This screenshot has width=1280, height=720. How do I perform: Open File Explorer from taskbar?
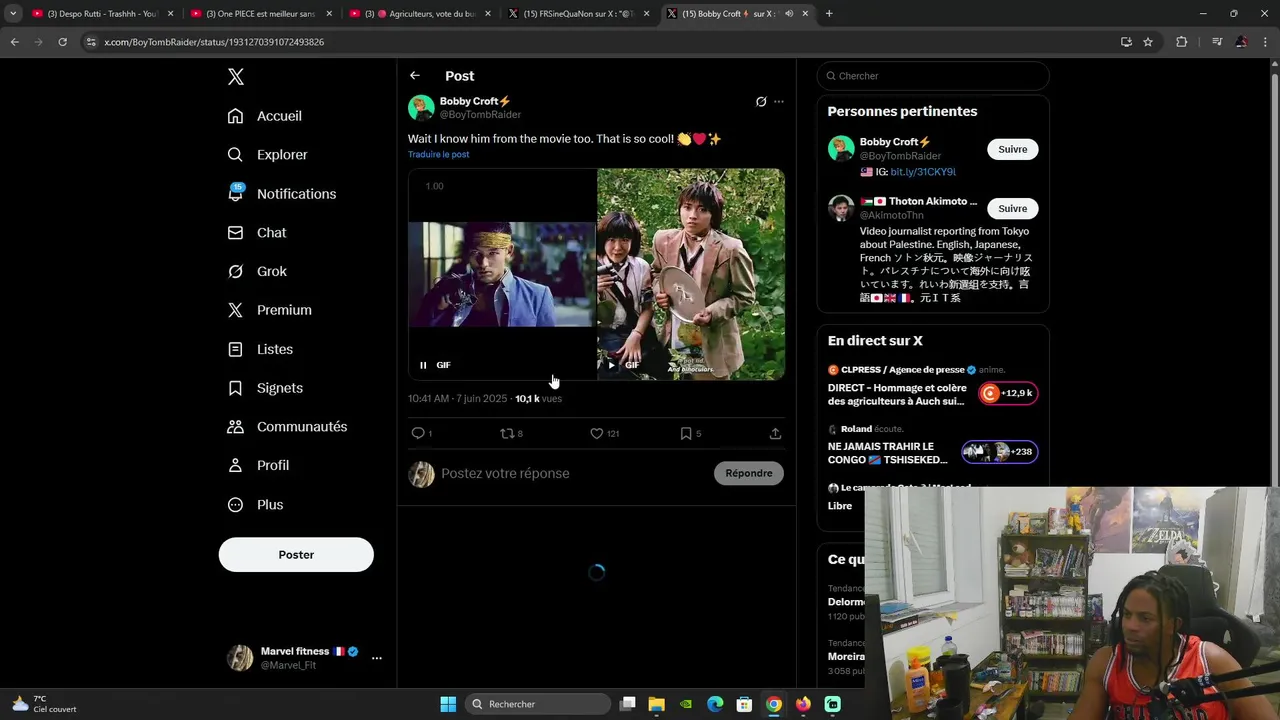tap(657, 704)
